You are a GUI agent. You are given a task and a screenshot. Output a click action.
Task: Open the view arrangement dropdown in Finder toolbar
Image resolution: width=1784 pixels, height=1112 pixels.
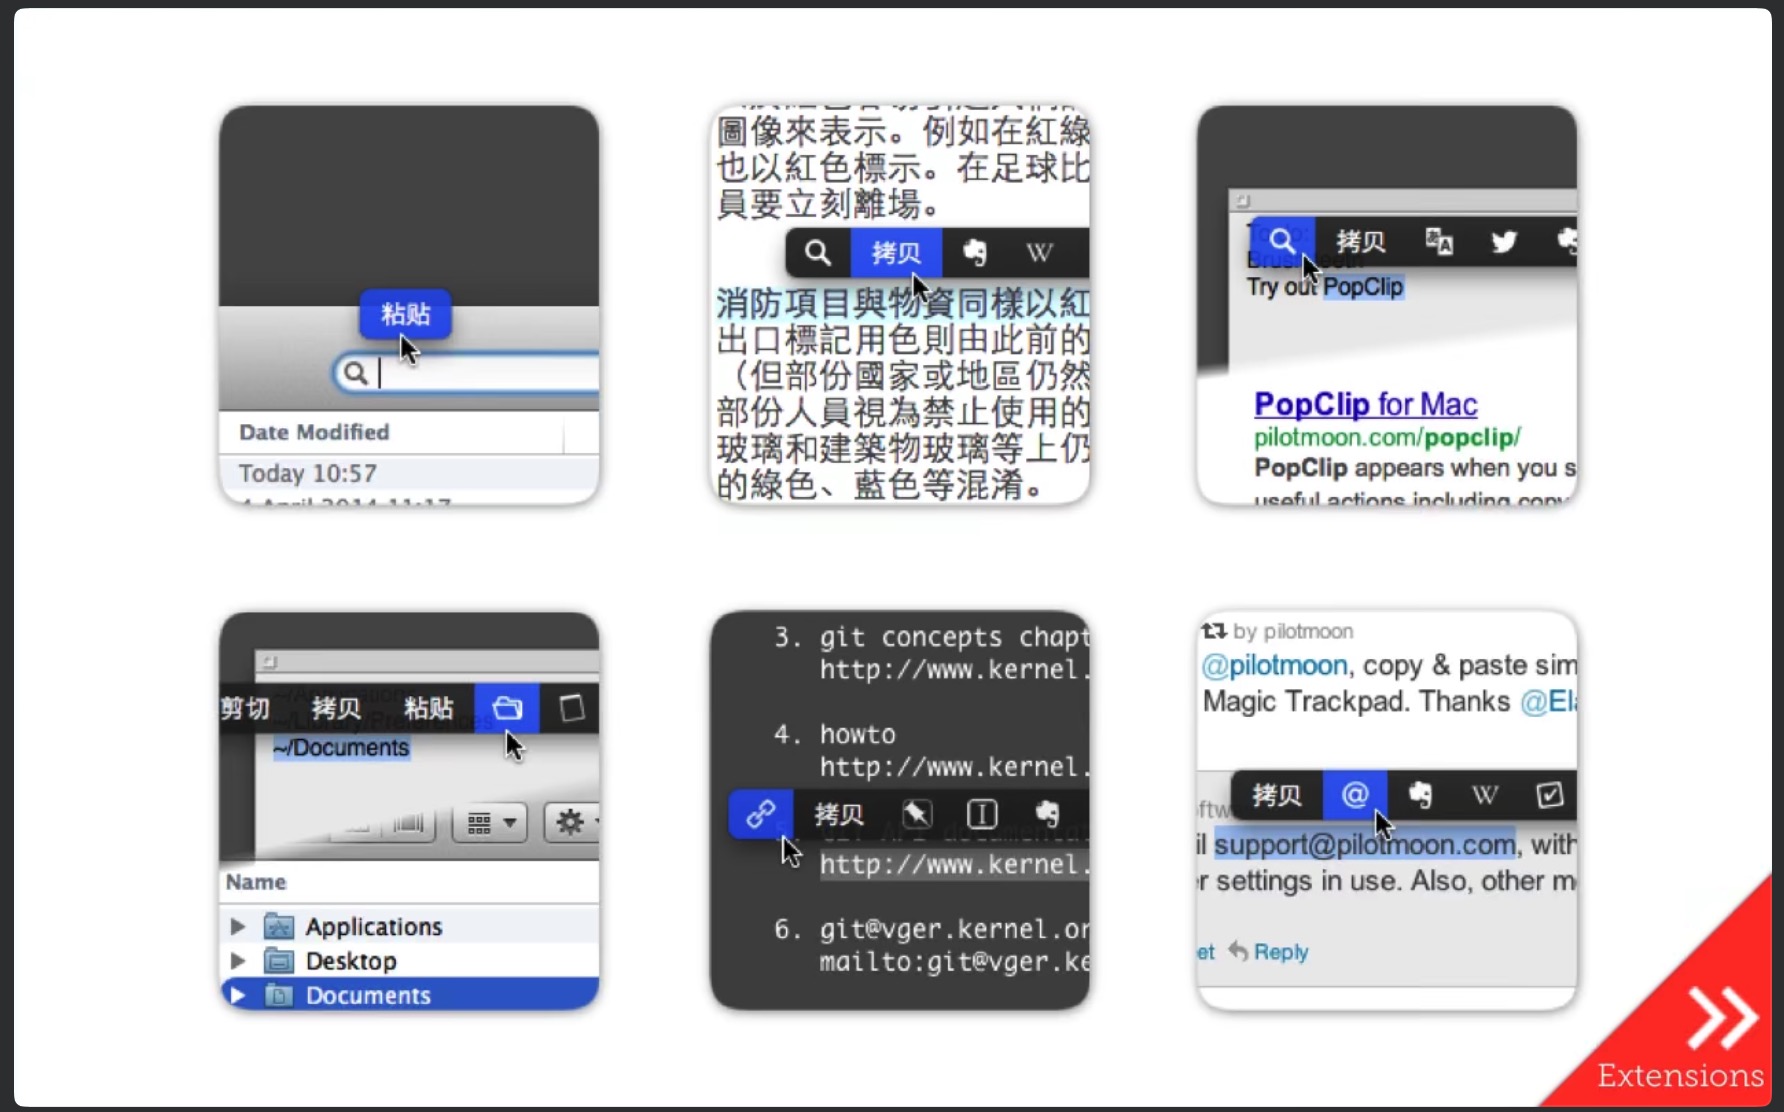click(x=490, y=823)
